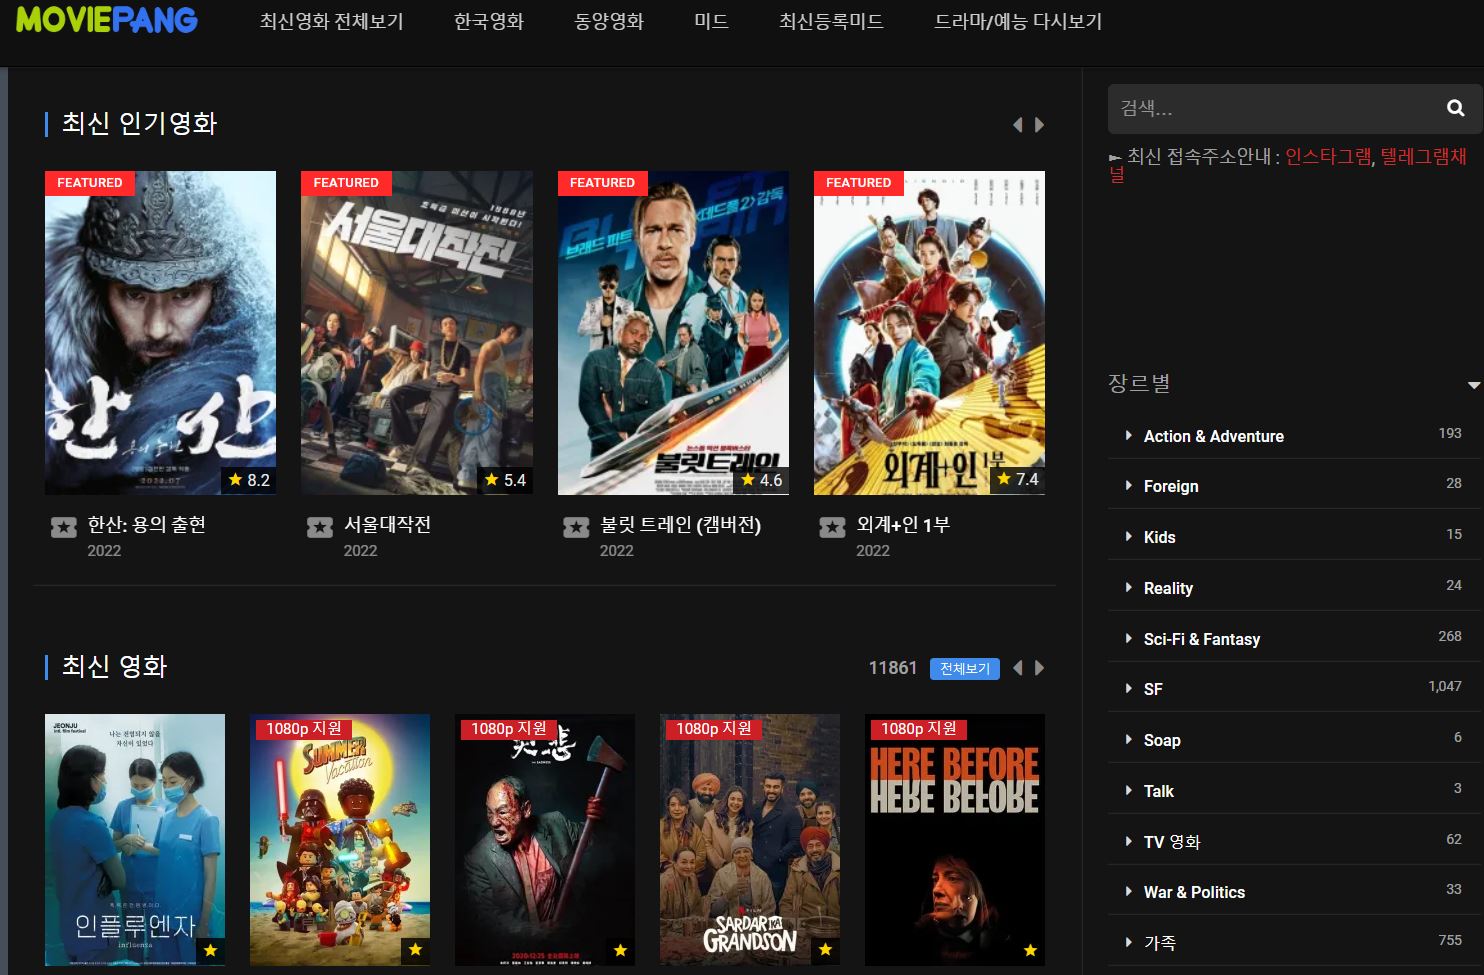Click the 최신 인기영화 heading

click(139, 123)
